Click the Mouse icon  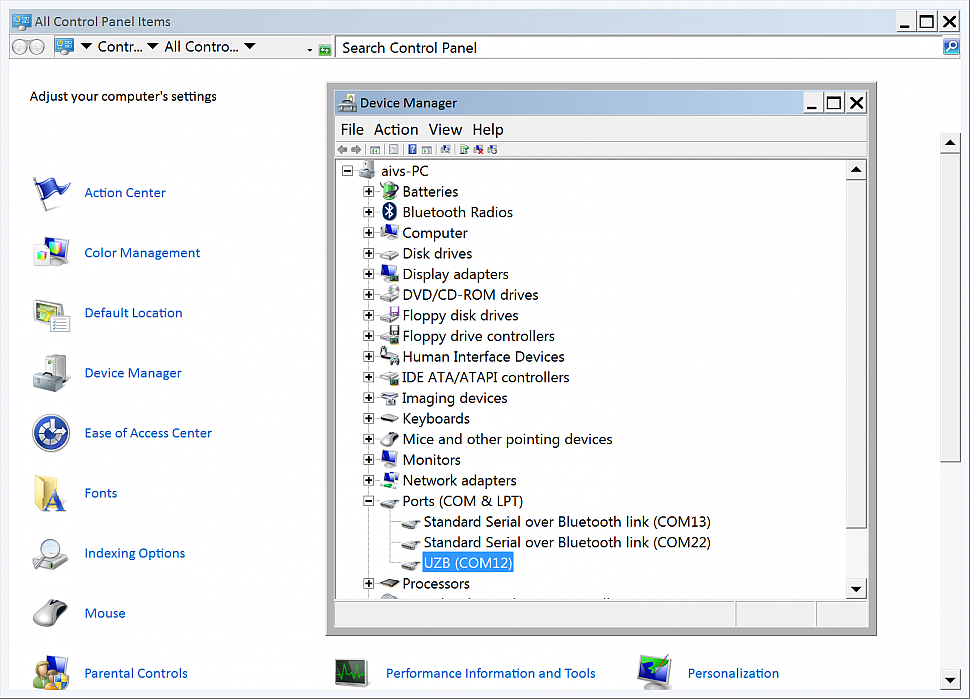click(51, 613)
